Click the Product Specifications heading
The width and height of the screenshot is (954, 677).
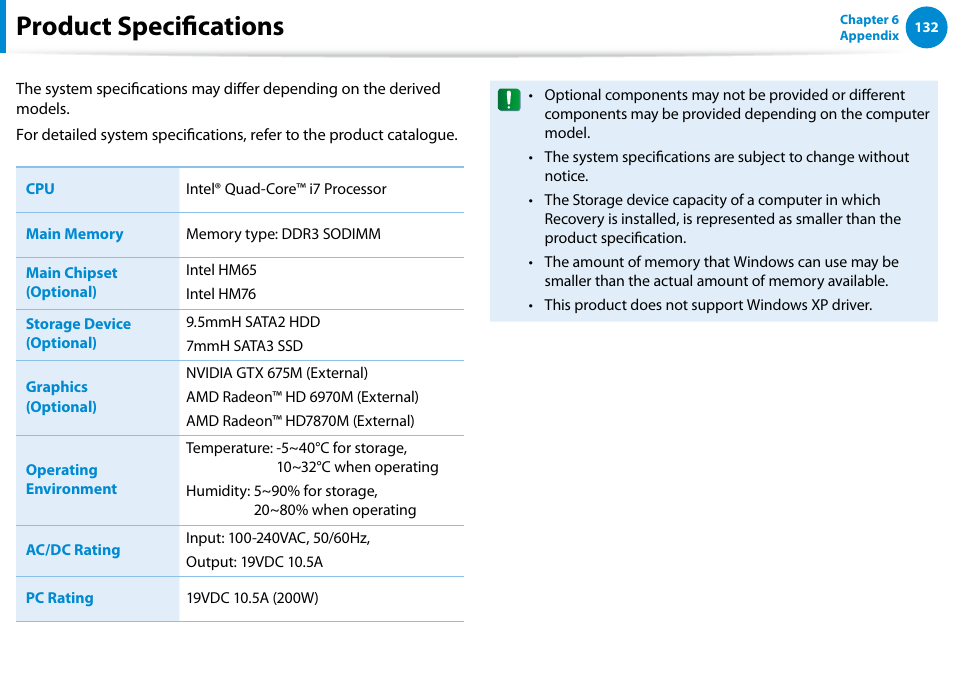tap(150, 26)
